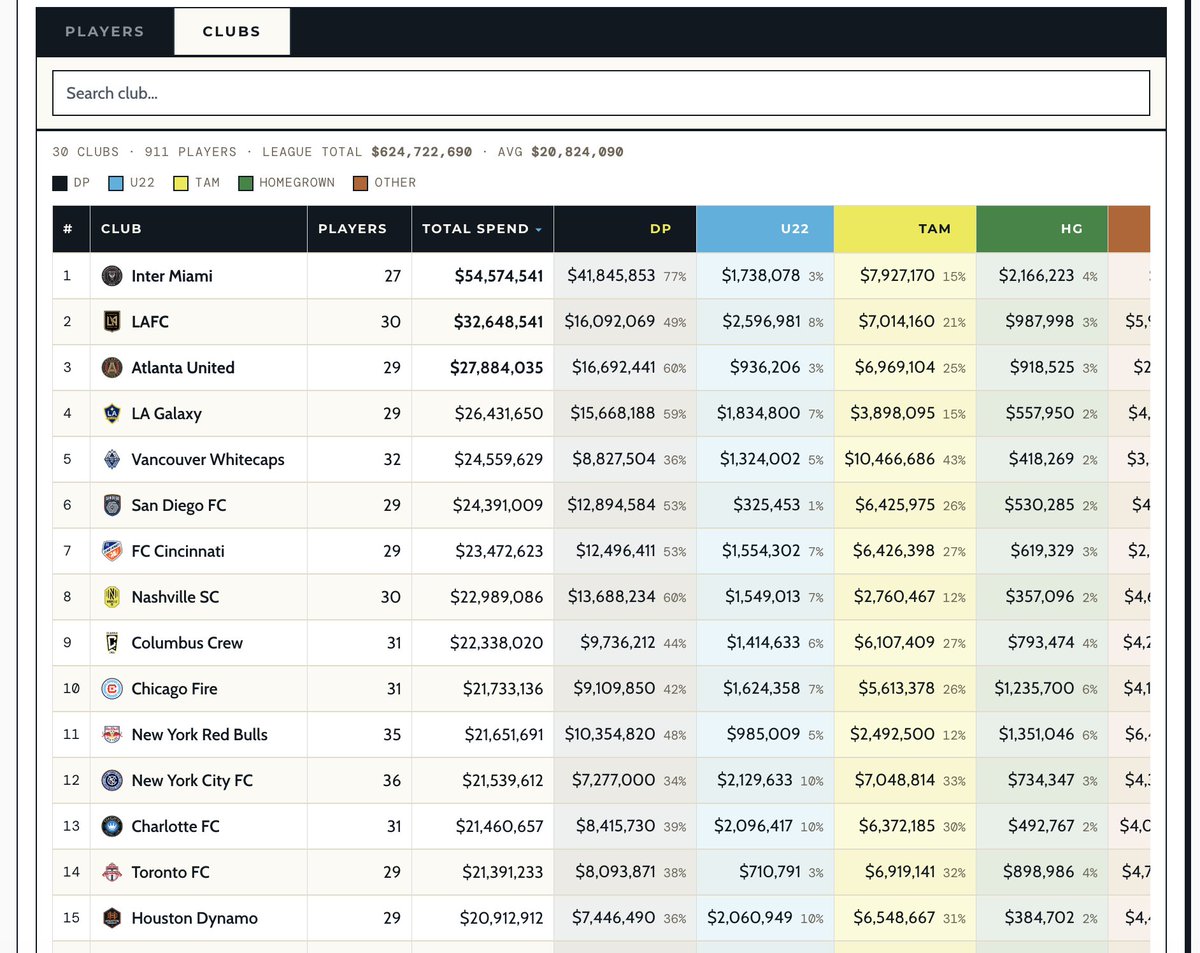The image size is (1200, 953).
Task: Sort by Total Spend column arrow
Action: click(539, 230)
